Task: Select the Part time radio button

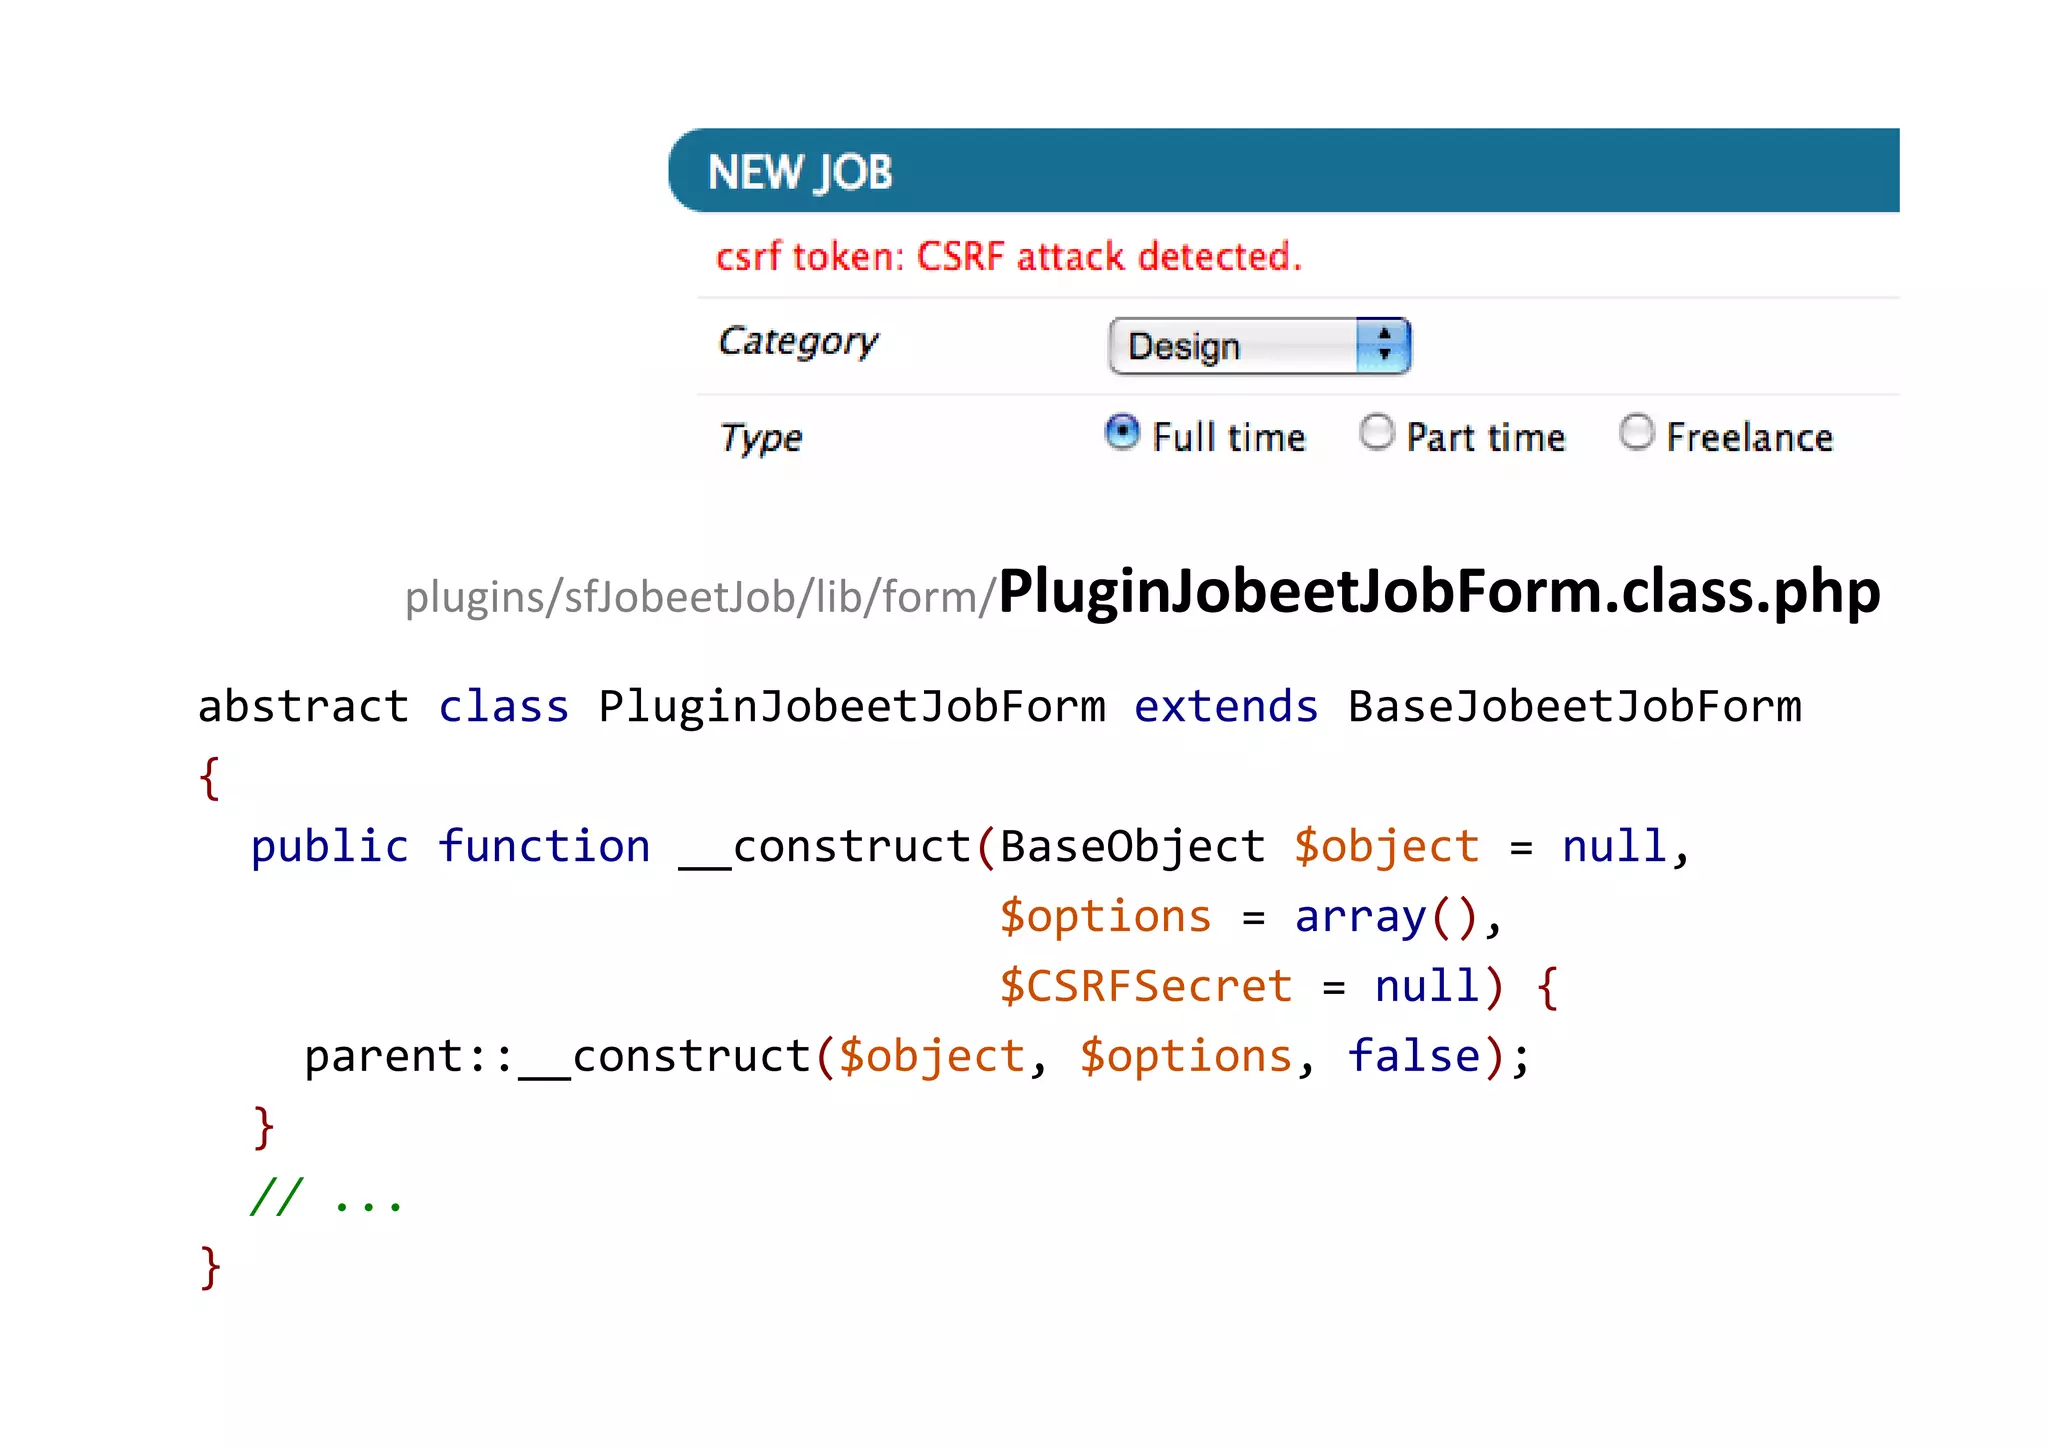Action: 1377,432
